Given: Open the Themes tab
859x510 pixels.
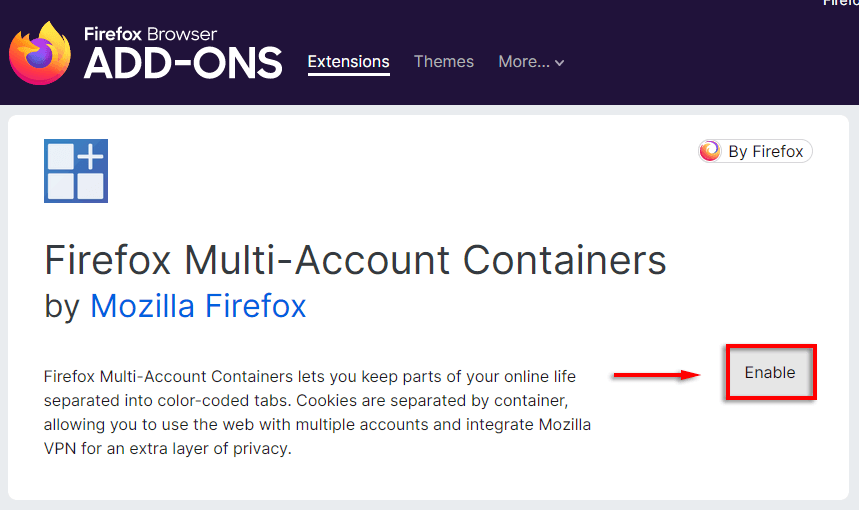Looking at the screenshot, I should pyautogui.click(x=444, y=62).
